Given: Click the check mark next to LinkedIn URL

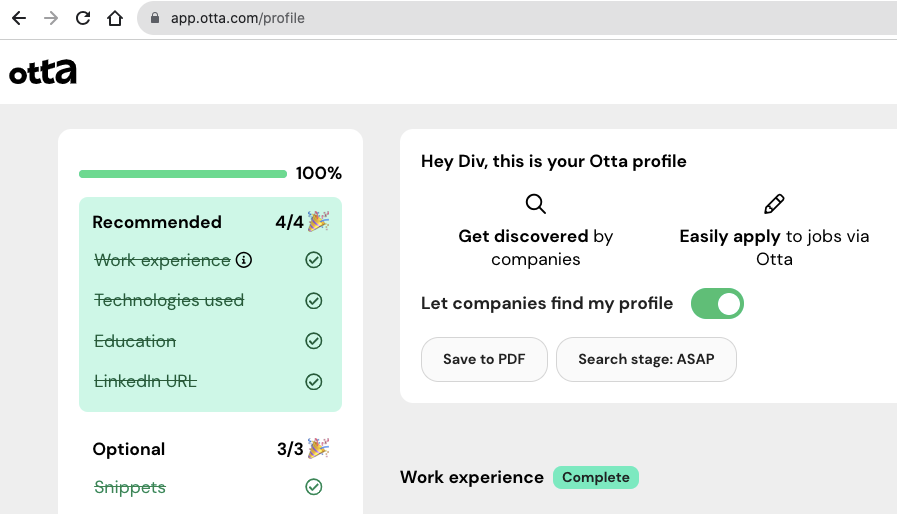Looking at the screenshot, I should [x=313, y=382].
